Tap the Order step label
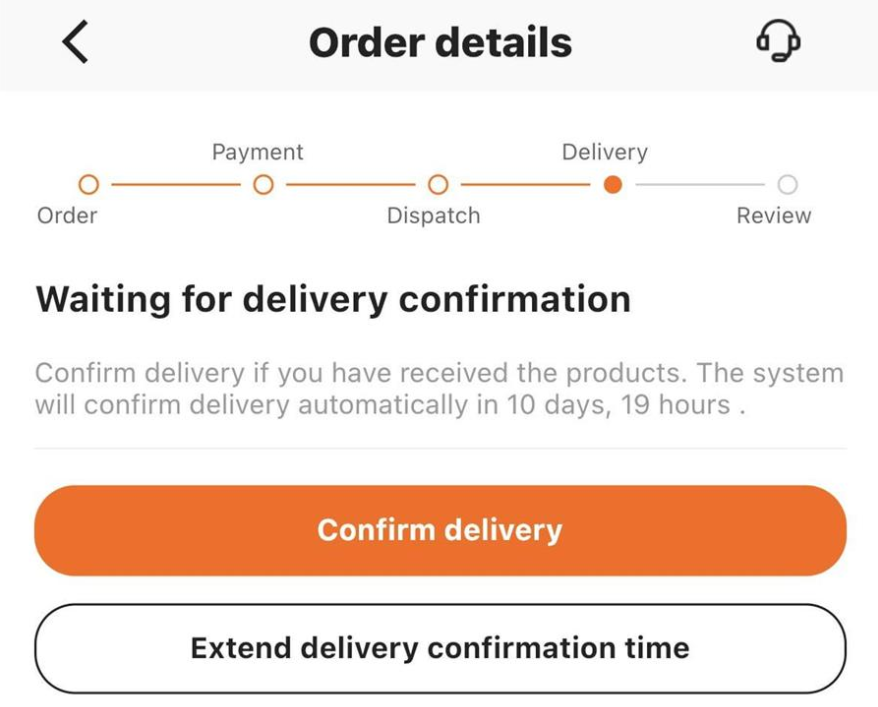 67,216
